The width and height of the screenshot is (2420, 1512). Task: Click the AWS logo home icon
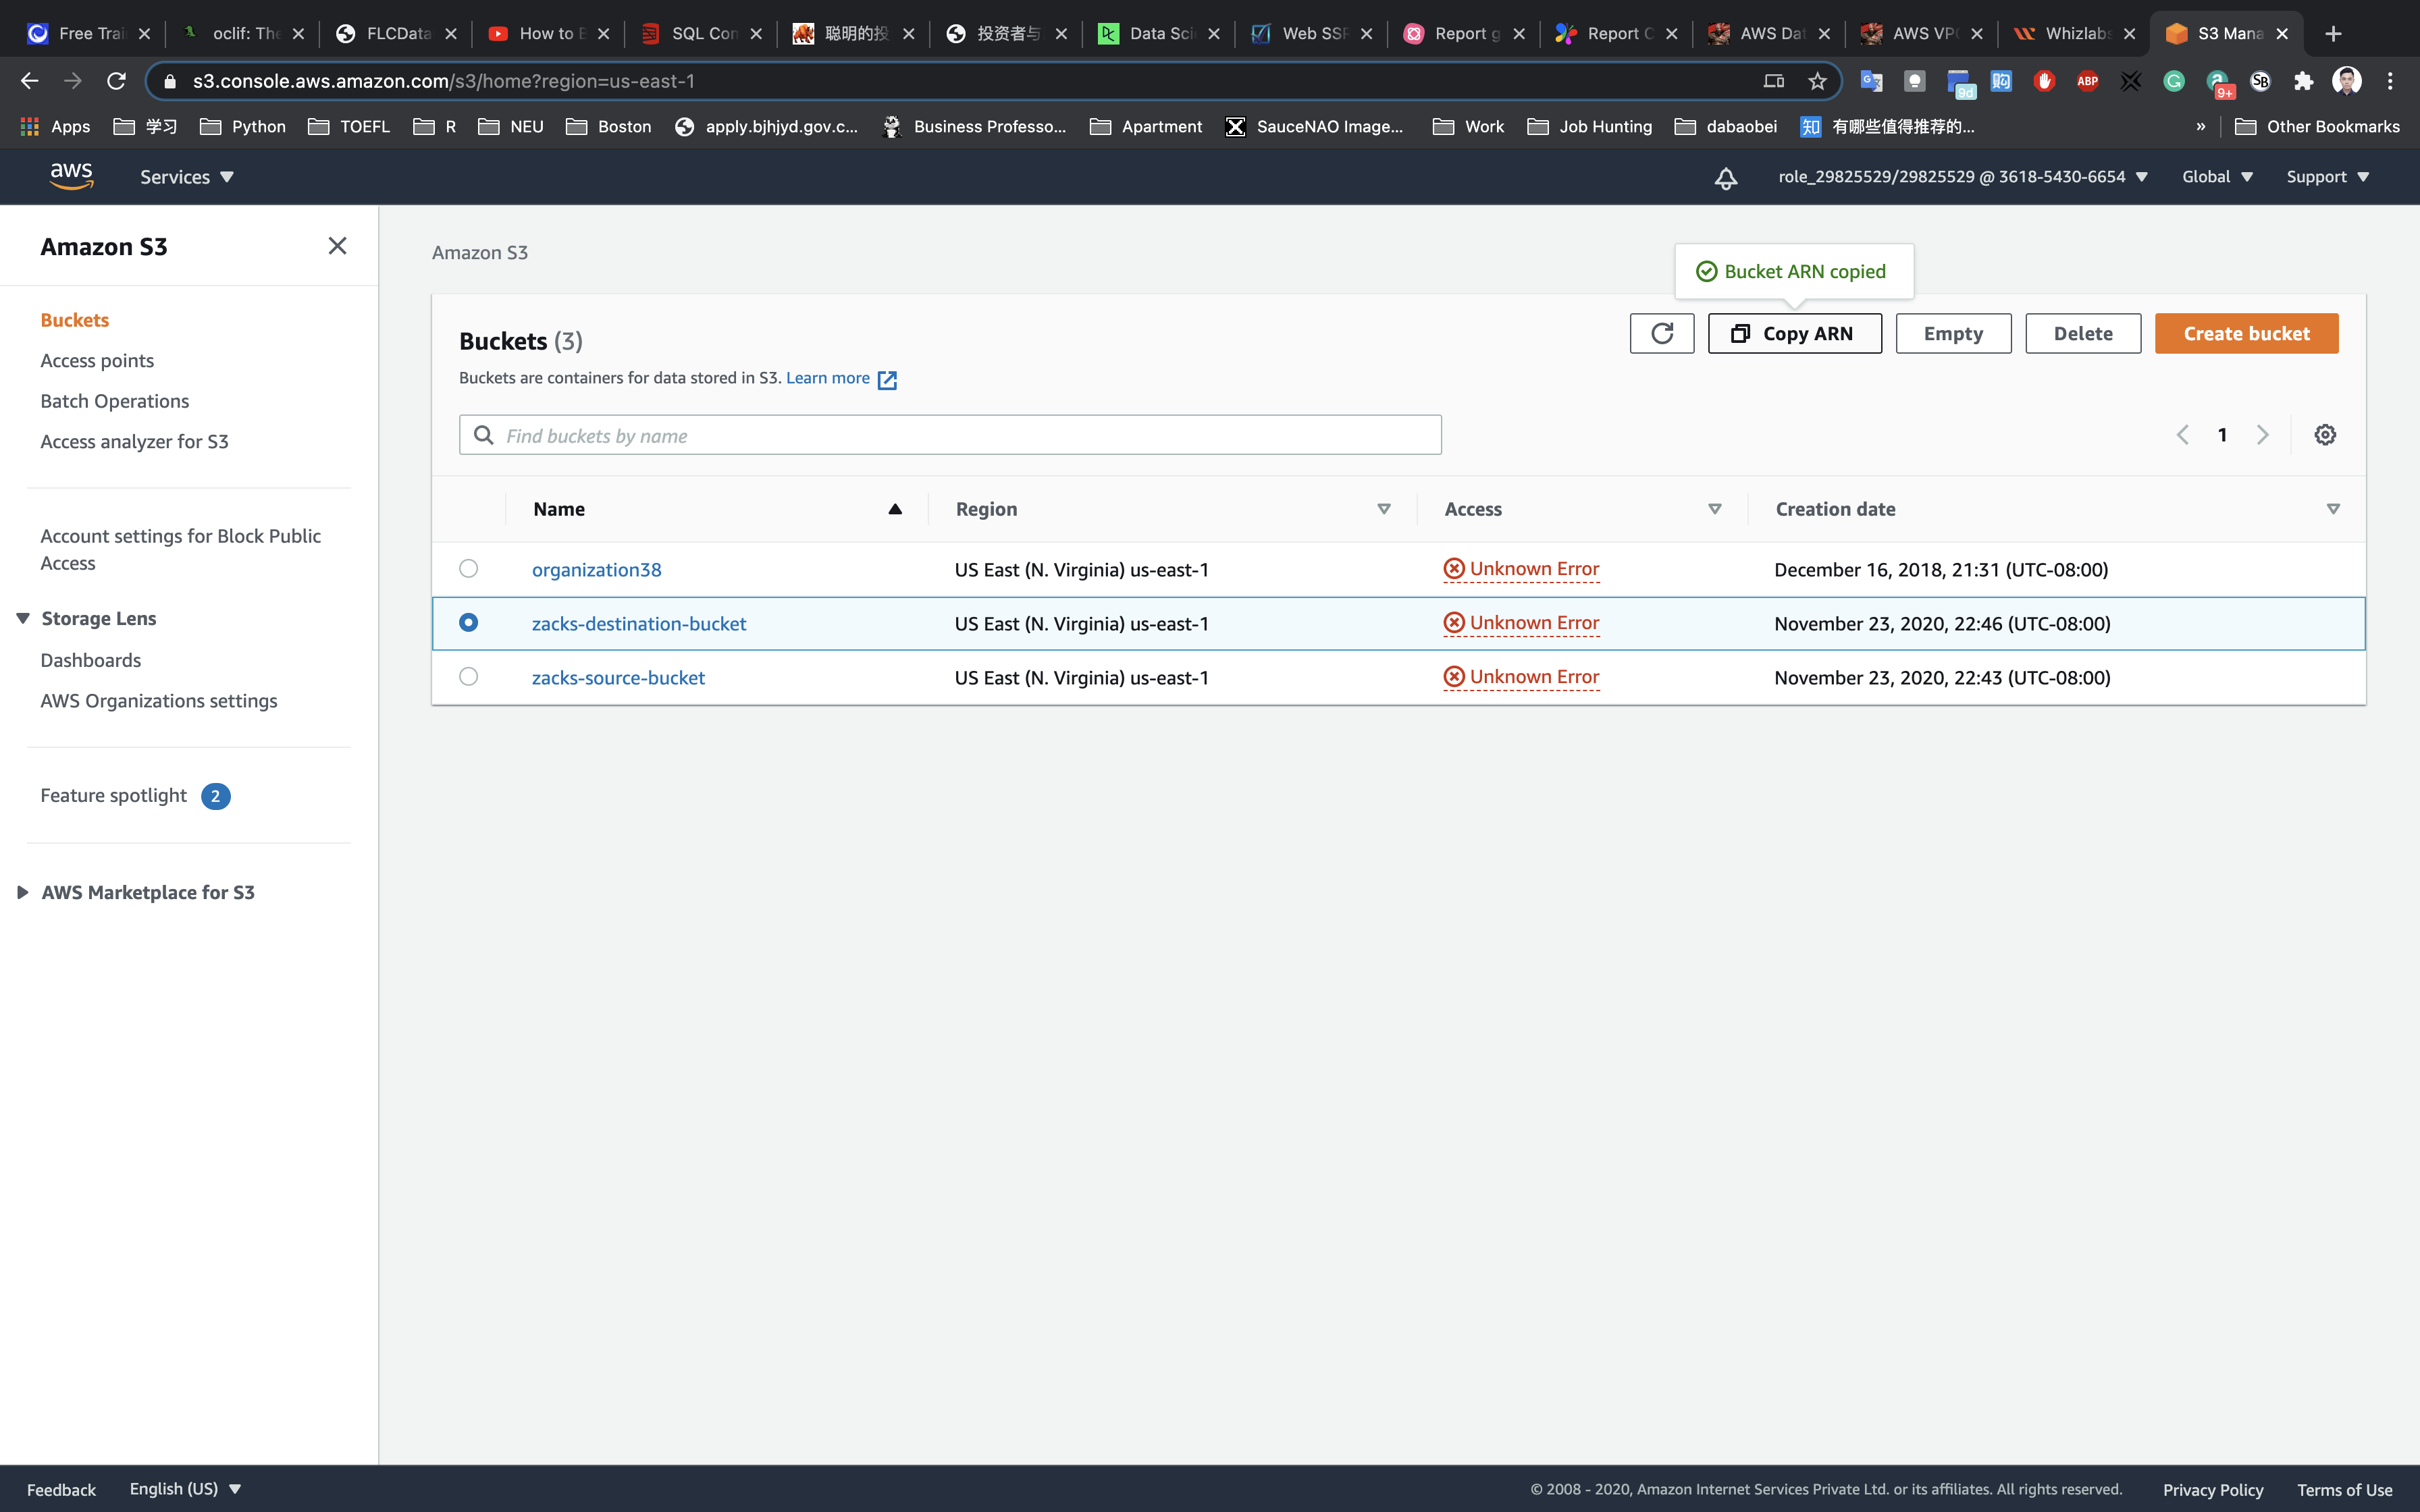(x=71, y=176)
